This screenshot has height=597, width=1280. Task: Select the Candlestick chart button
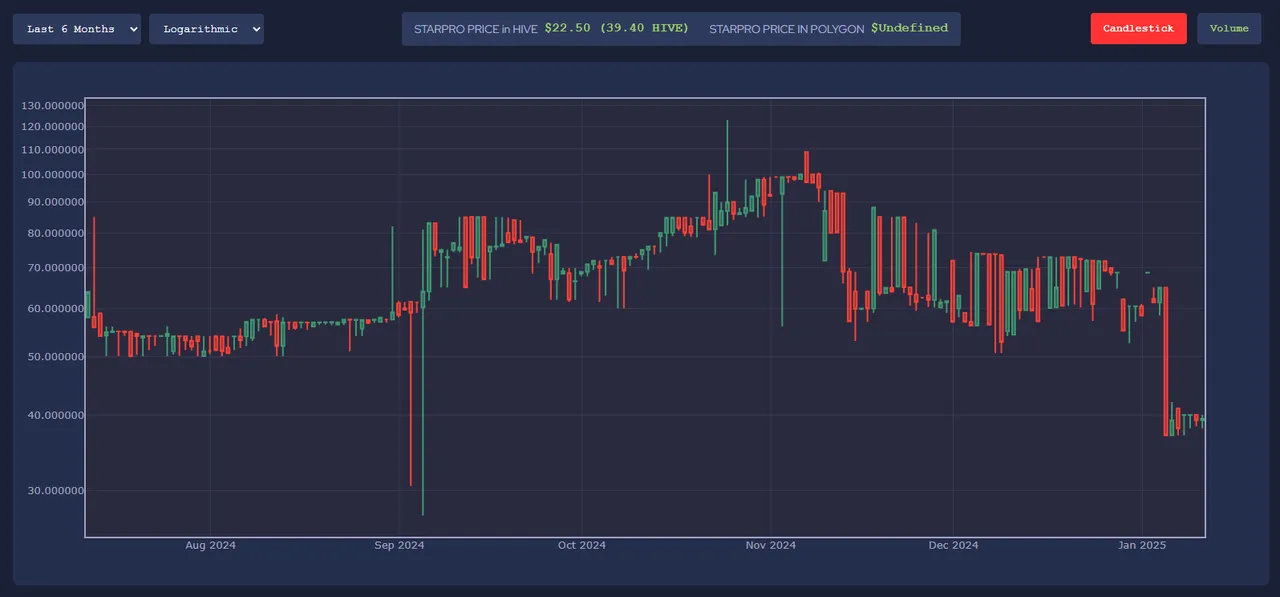click(x=1138, y=28)
